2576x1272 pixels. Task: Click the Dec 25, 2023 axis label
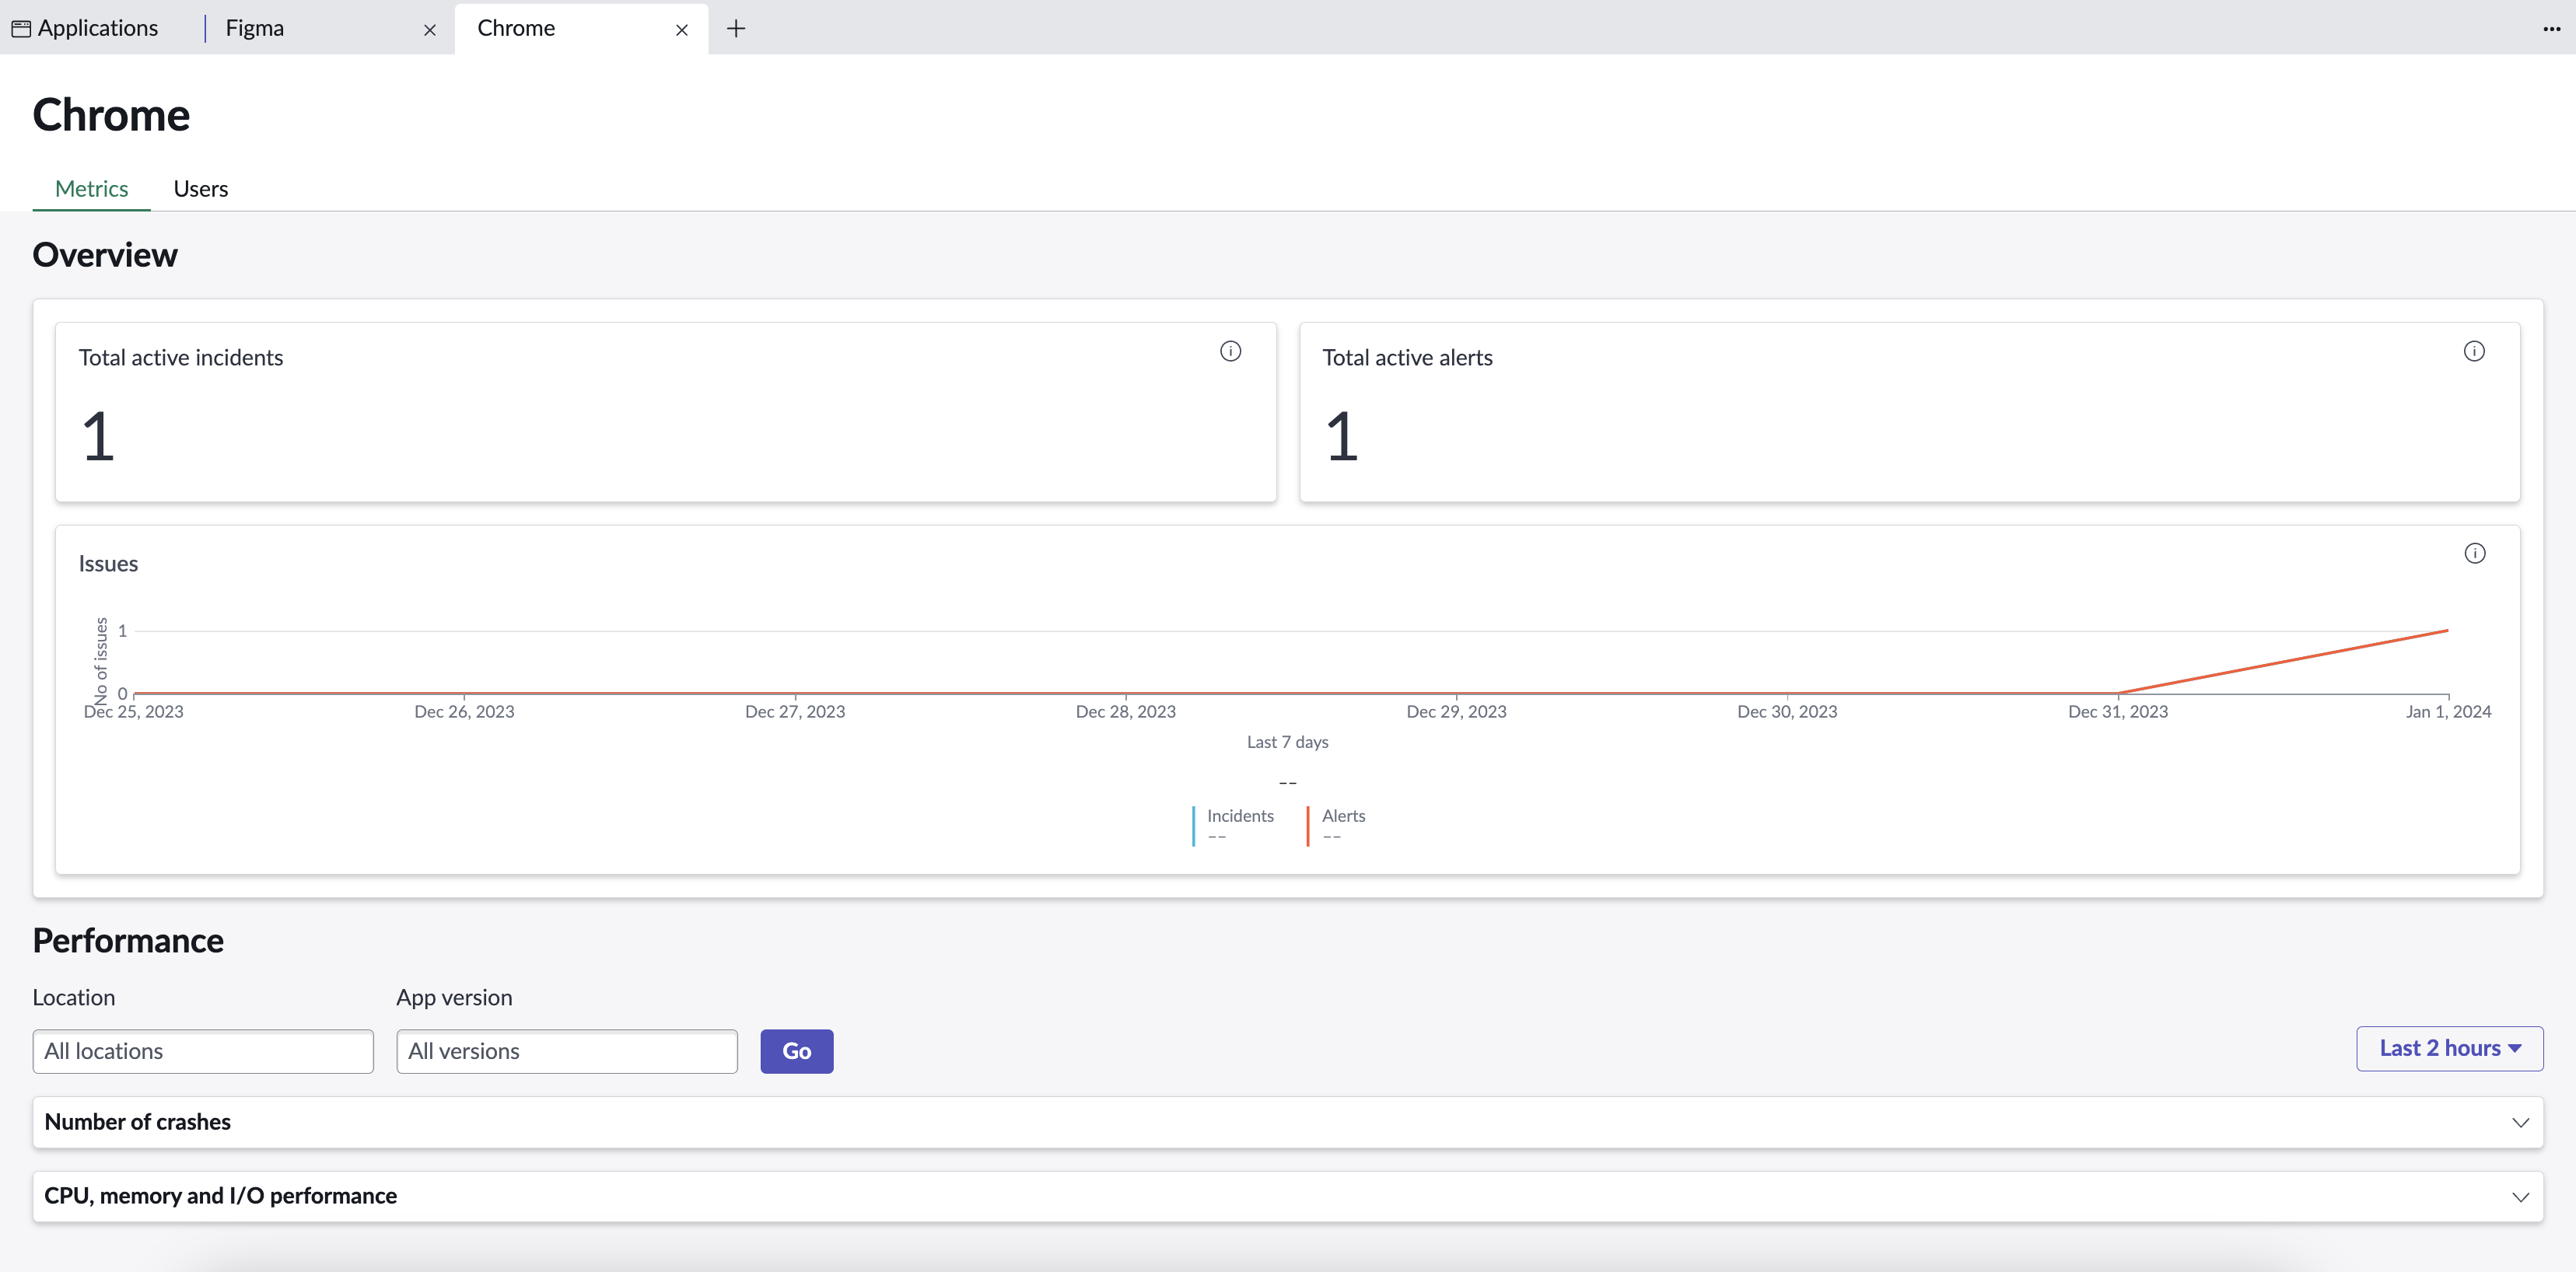[x=133, y=712]
